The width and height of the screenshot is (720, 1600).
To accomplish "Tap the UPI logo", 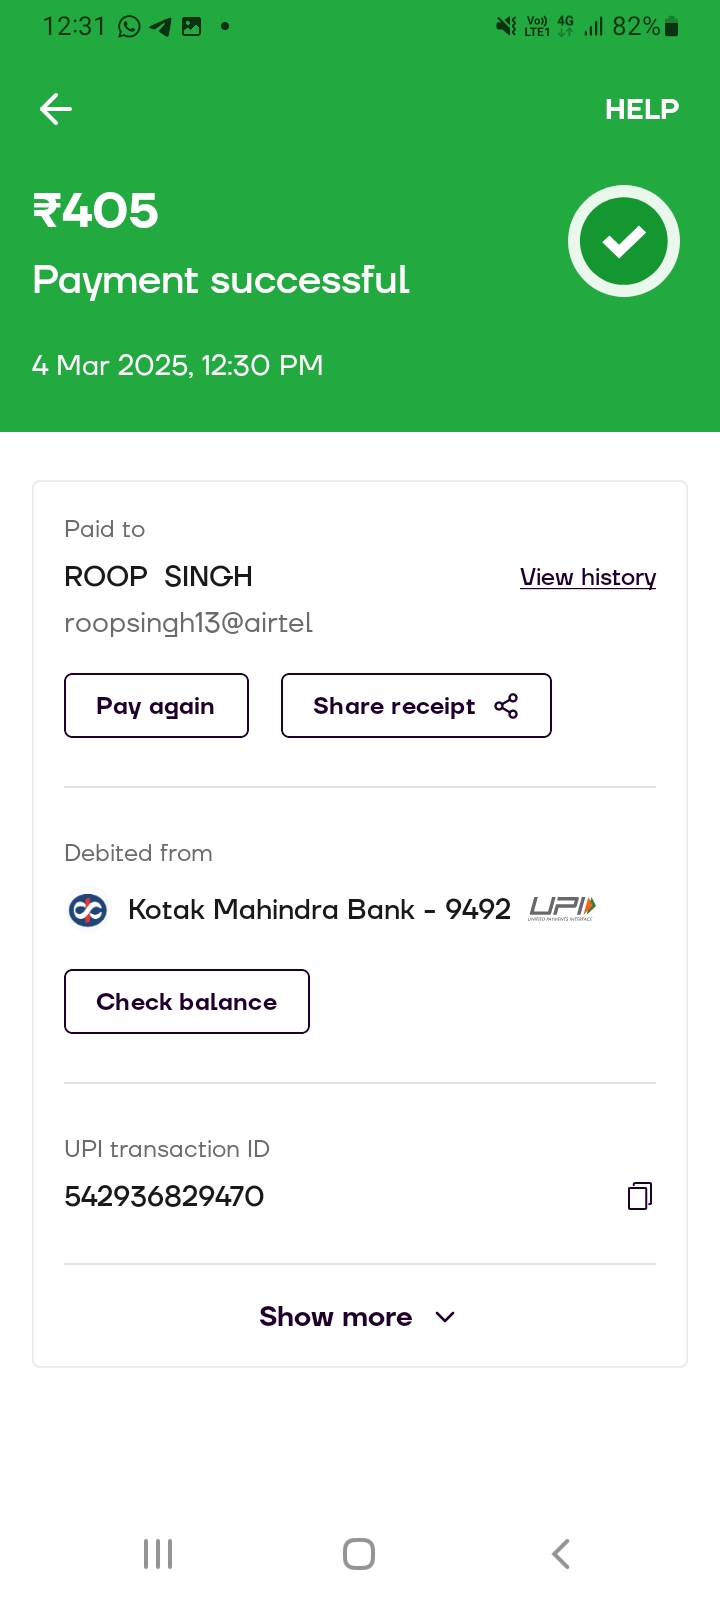I will click(x=562, y=908).
